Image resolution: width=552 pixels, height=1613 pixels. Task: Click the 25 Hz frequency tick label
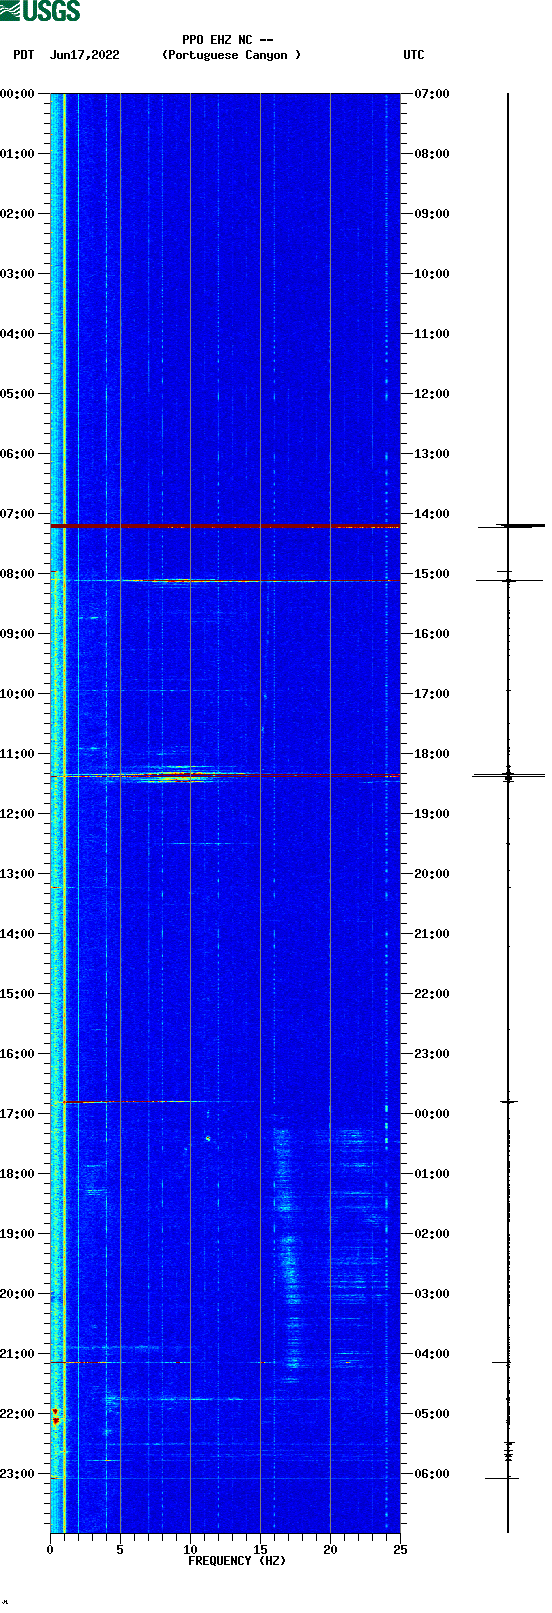pos(400,1550)
